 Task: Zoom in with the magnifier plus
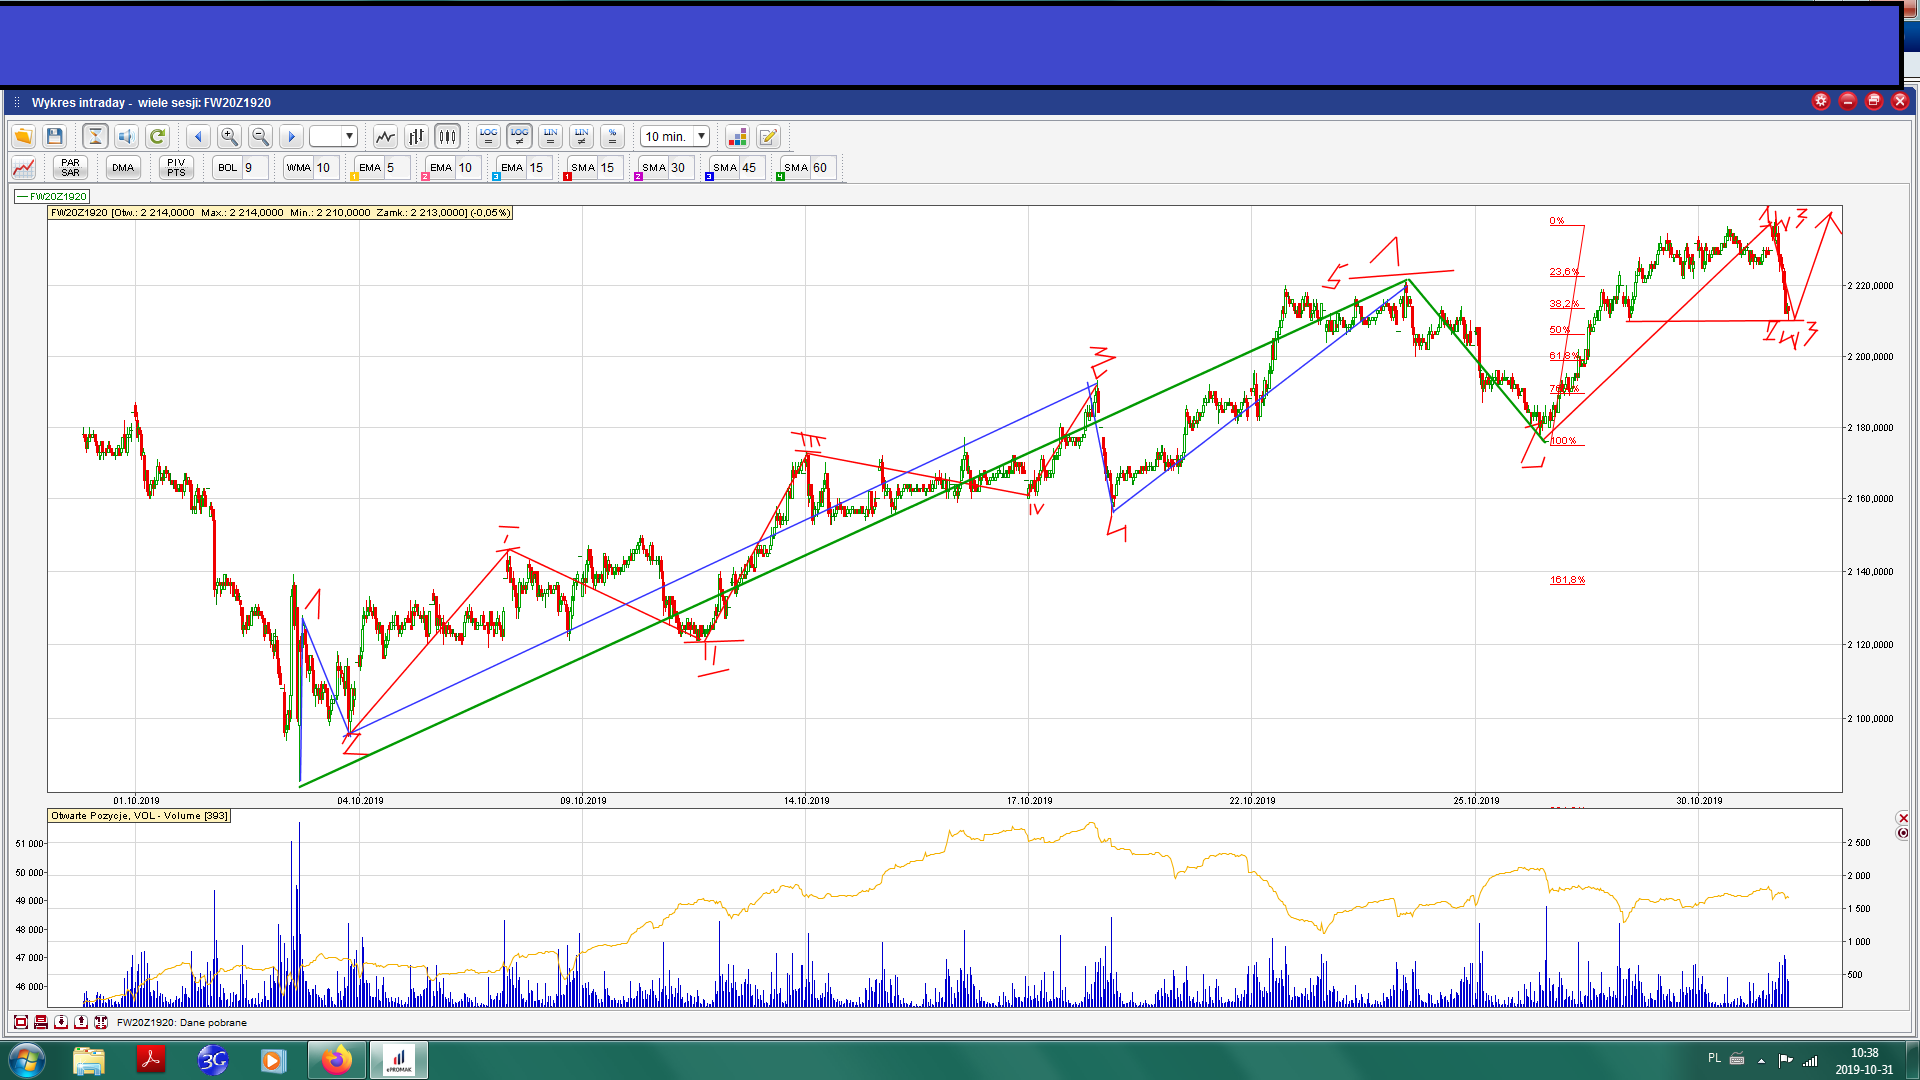pos(229,136)
